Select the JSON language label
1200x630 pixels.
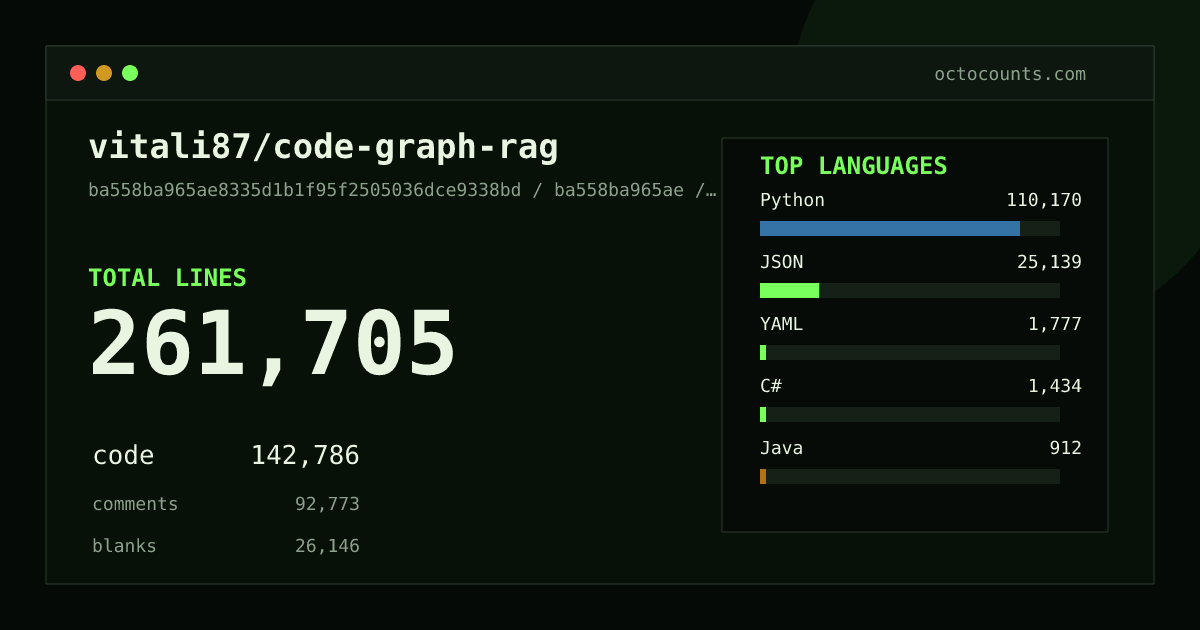[781, 262]
